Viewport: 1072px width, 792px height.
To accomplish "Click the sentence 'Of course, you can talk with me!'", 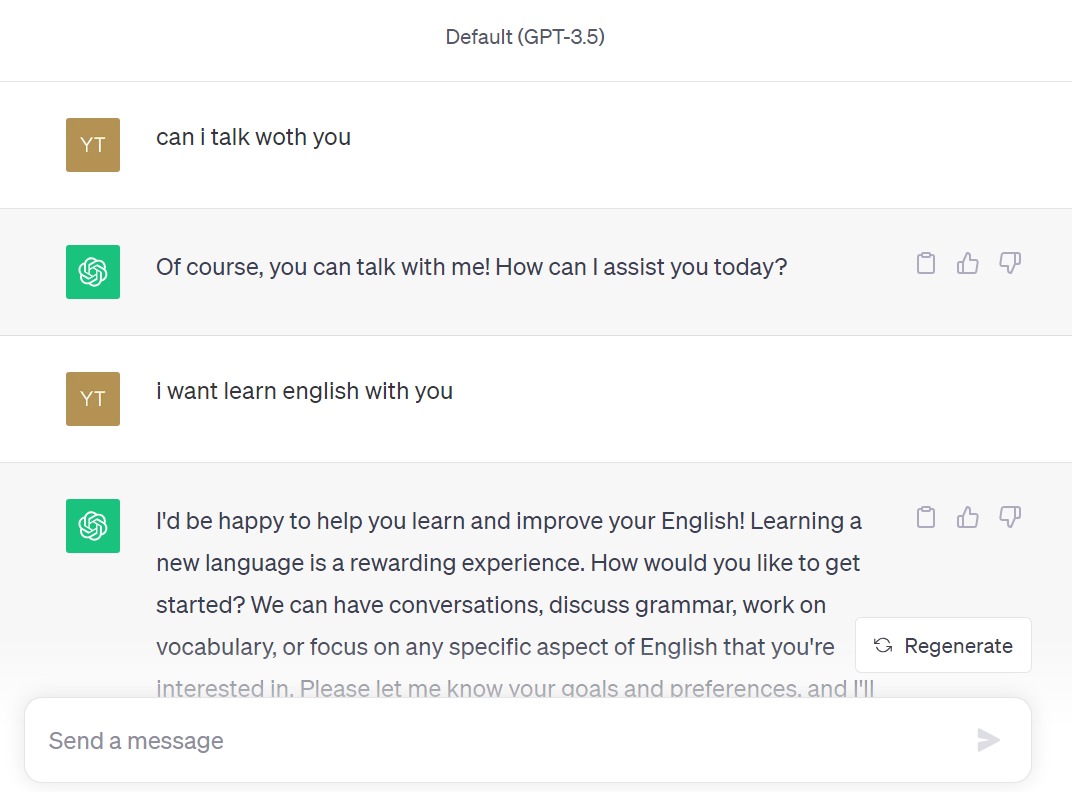I will coord(322,268).
